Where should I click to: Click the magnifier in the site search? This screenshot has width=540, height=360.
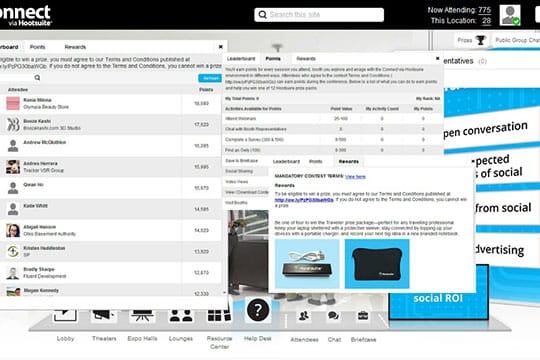pos(262,15)
